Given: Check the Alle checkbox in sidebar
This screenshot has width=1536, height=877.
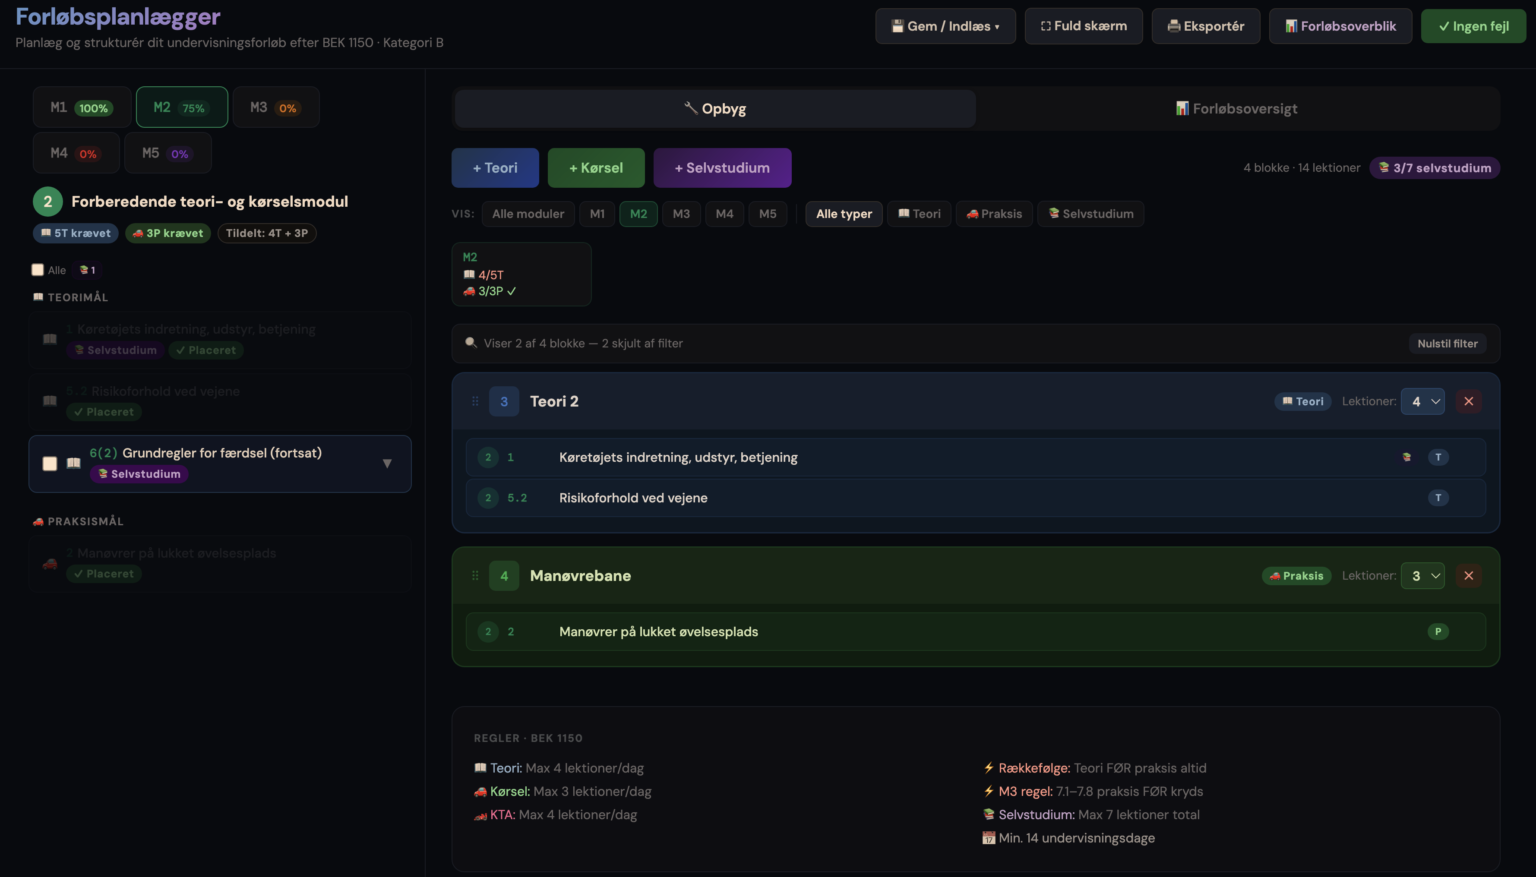Looking at the screenshot, I should [x=38, y=270].
